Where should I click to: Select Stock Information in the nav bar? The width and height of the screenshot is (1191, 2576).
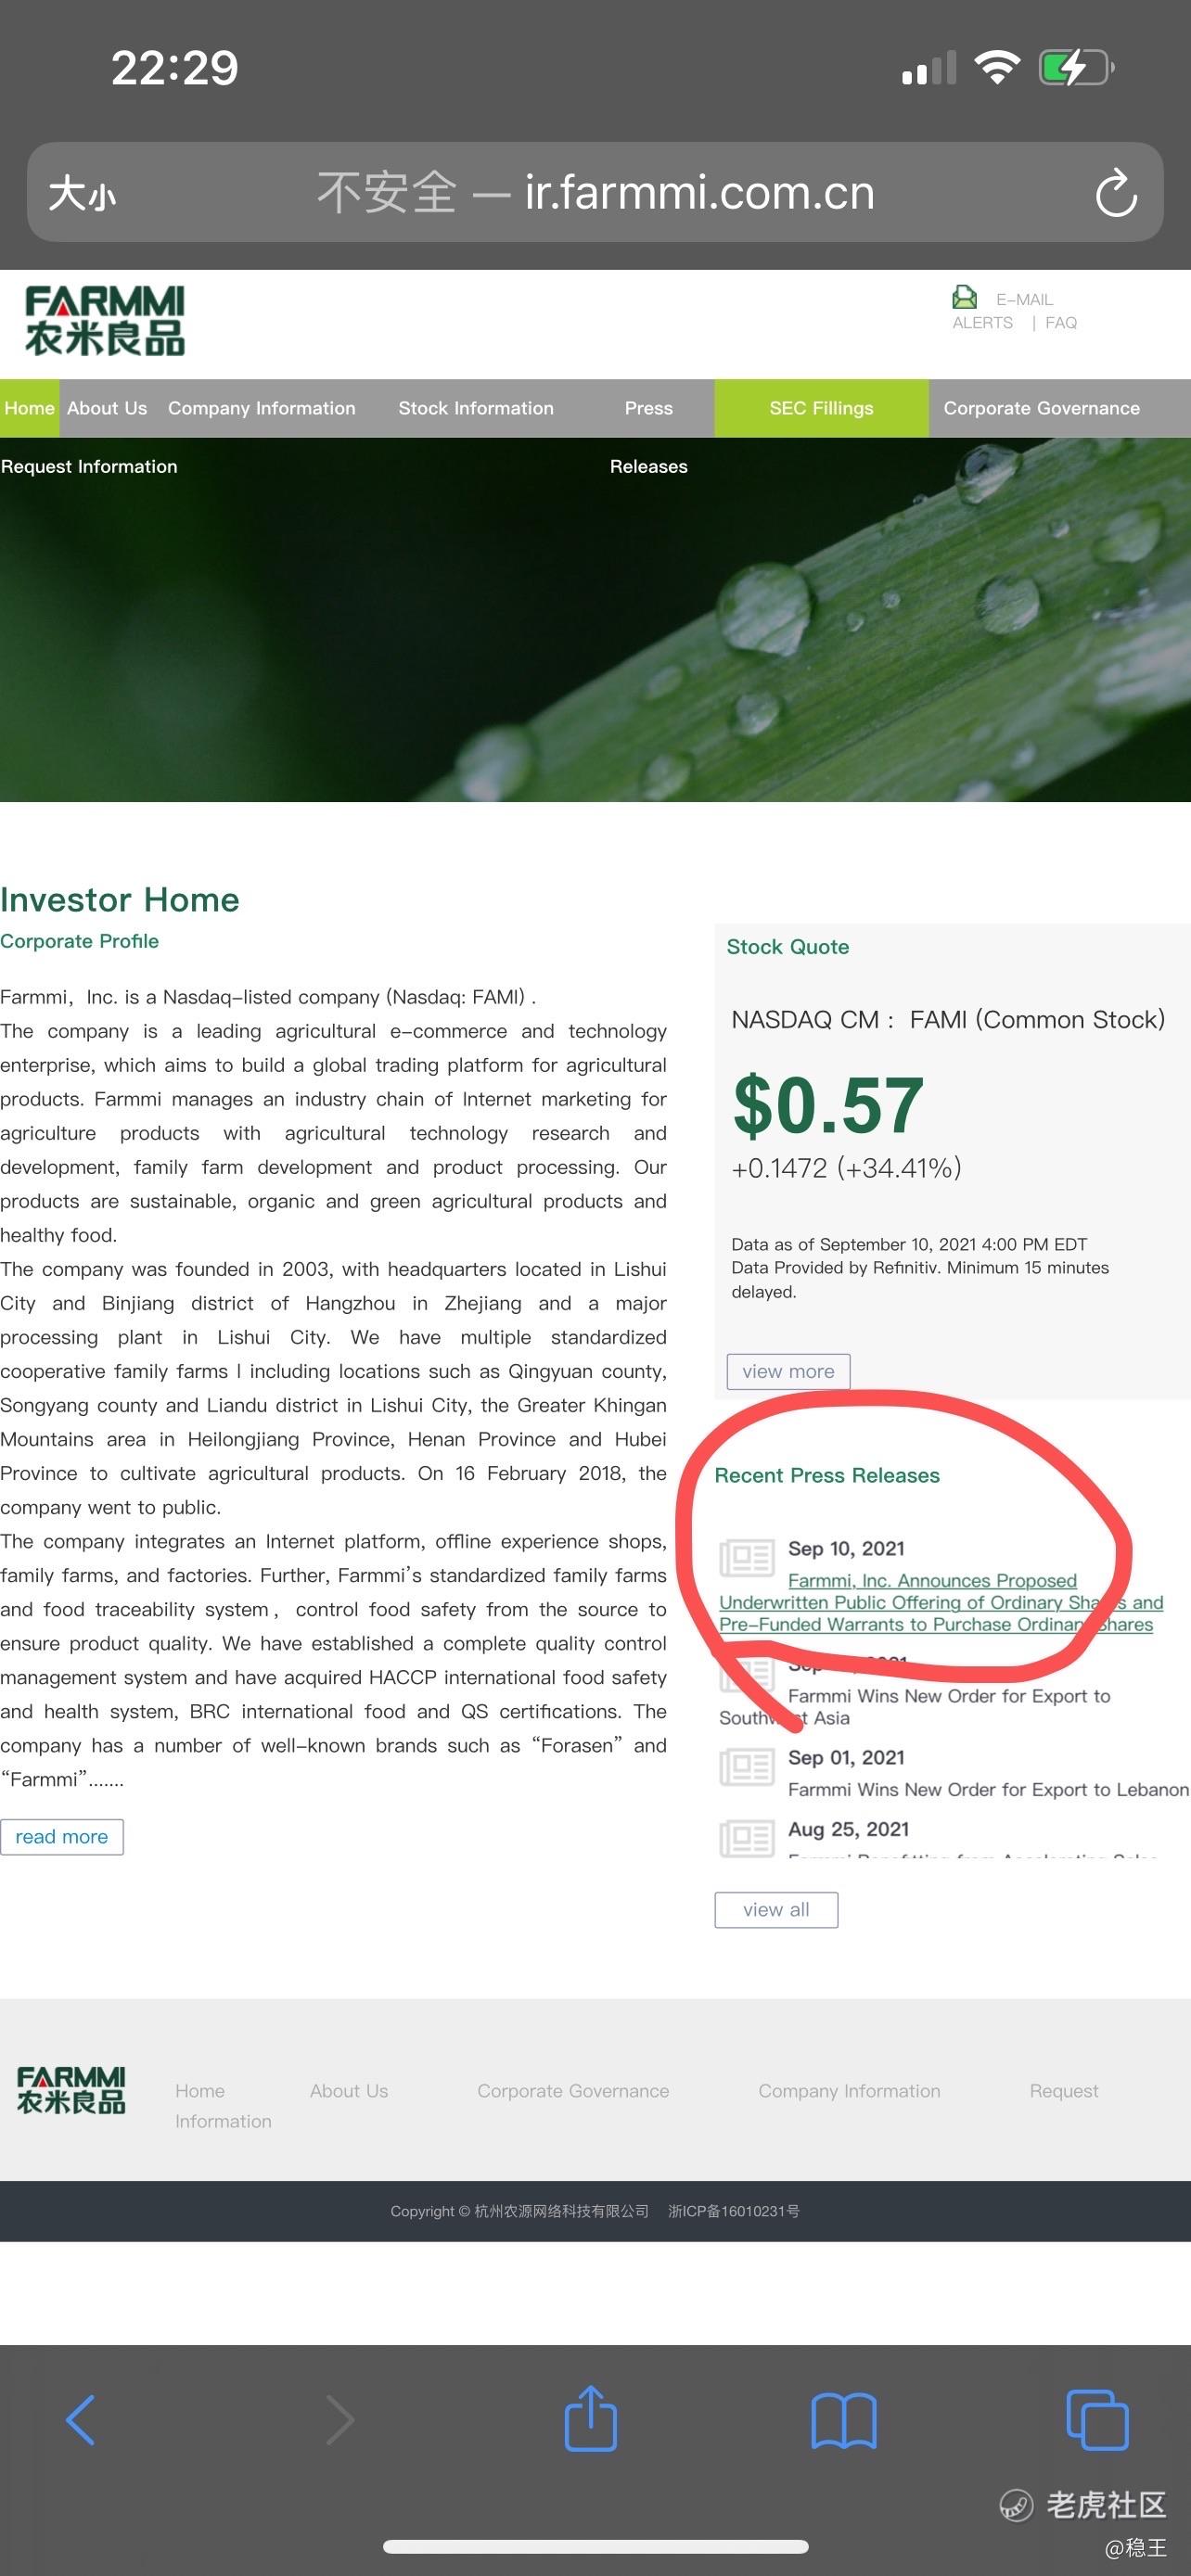pos(476,408)
